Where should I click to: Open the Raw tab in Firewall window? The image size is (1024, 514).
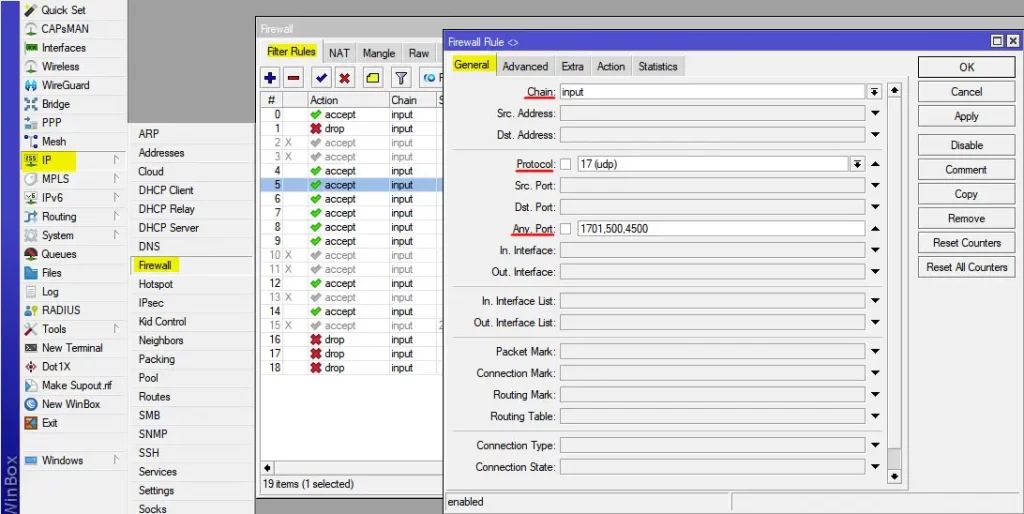pyautogui.click(x=419, y=53)
